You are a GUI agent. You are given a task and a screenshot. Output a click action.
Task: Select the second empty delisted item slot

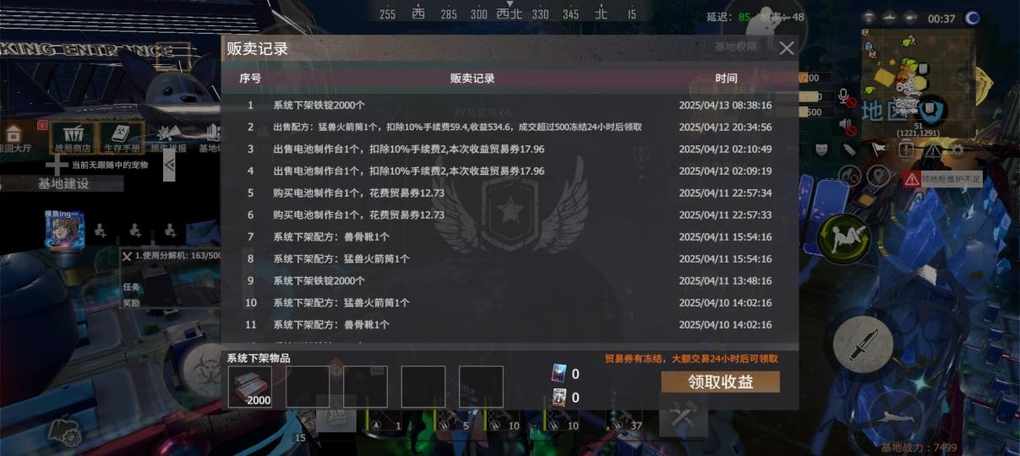tap(366, 386)
